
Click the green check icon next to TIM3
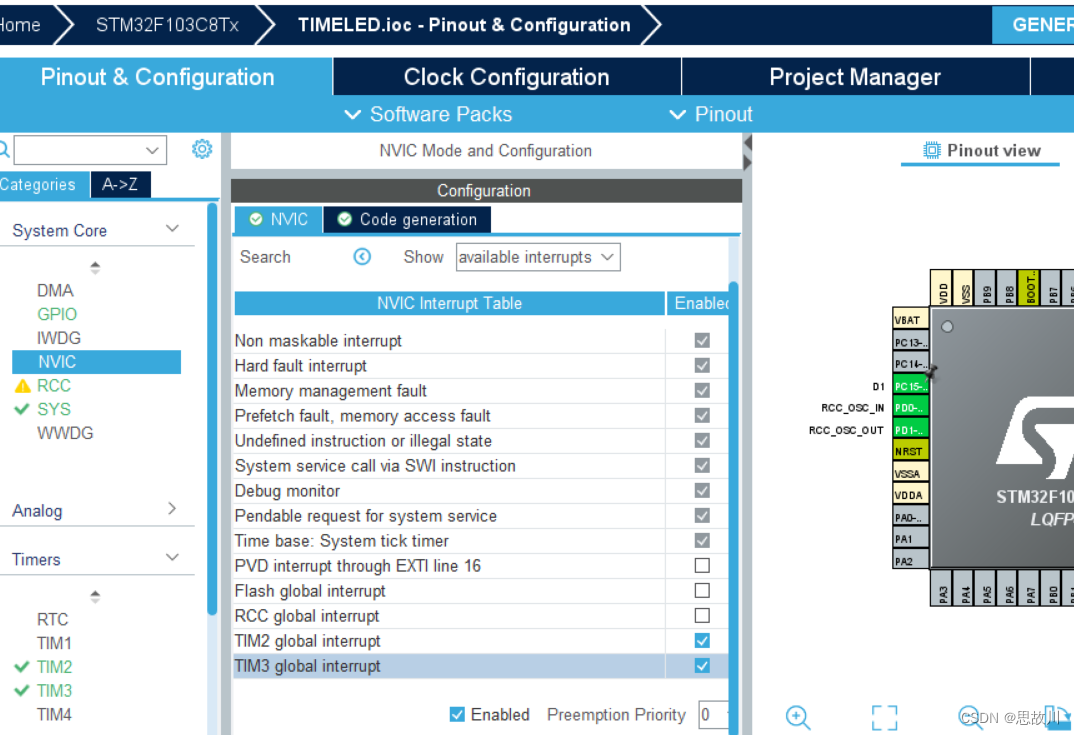click(x=22, y=690)
